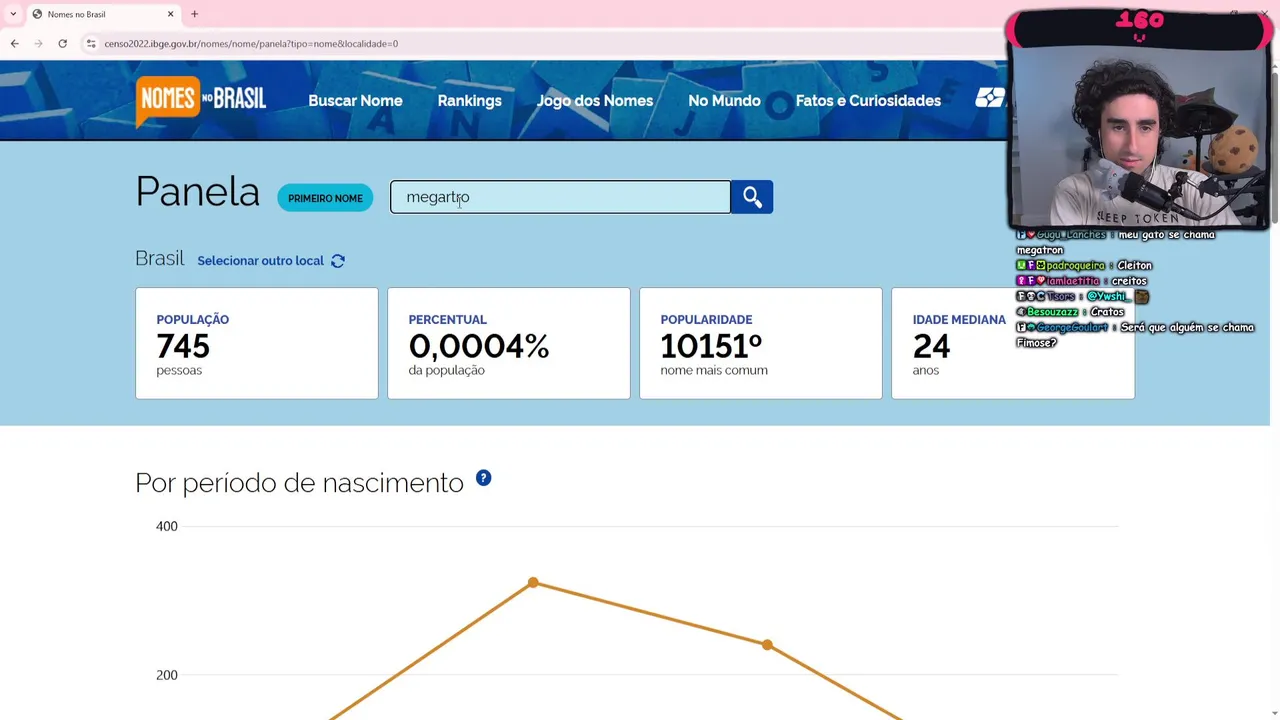Image resolution: width=1280 pixels, height=720 pixels.
Task: Click the name search input field
Action: coord(560,197)
